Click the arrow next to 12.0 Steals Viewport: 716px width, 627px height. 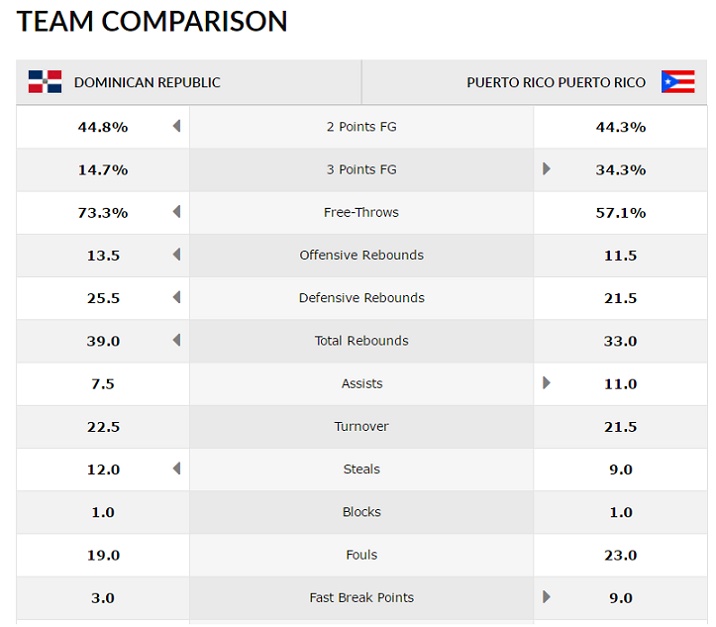click(176, 469)
